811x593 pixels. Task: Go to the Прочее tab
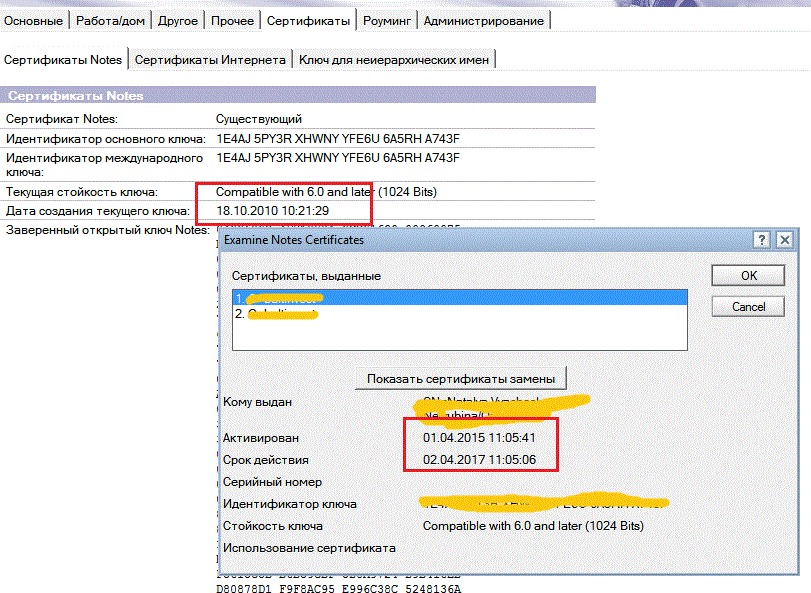pyautogui.click(x=233, y=21)
